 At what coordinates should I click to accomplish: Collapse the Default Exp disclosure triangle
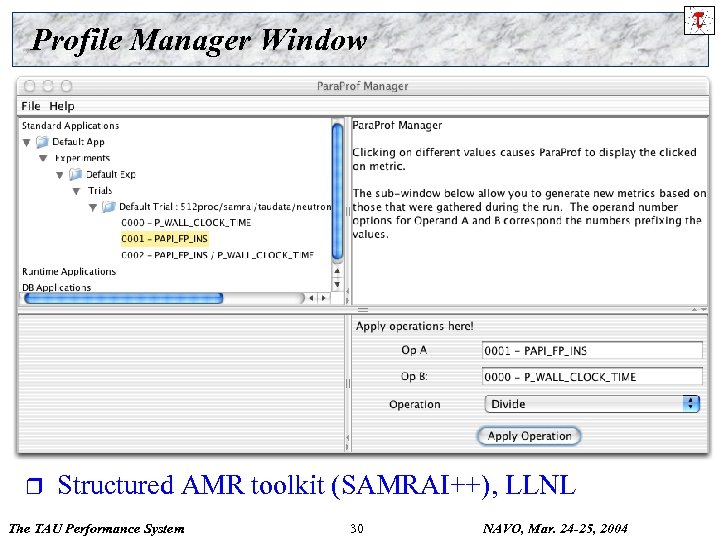coord(60,175)
